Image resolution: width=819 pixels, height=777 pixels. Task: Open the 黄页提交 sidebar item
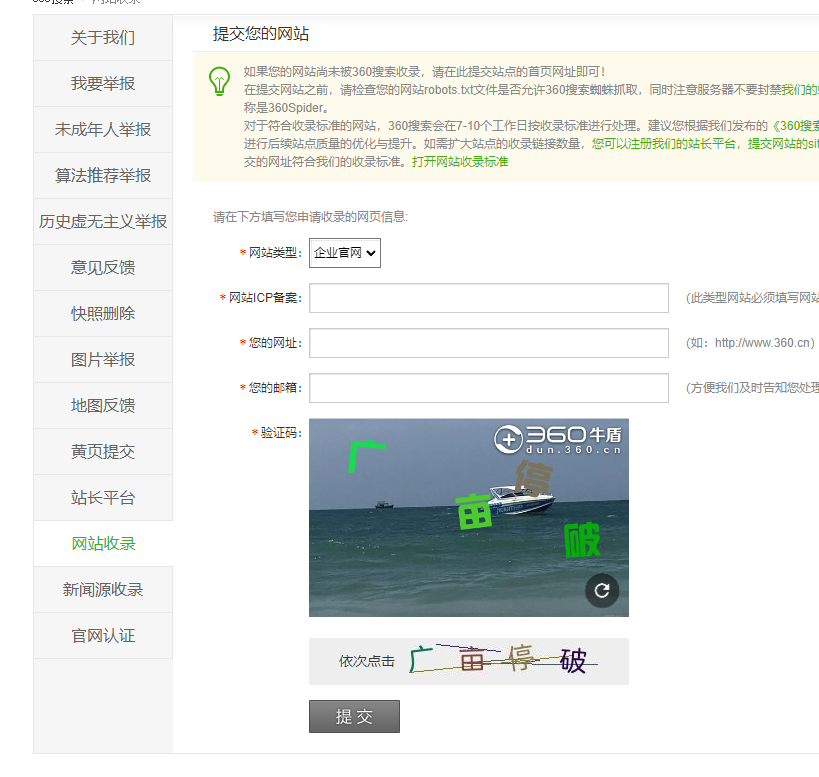[103, 451]
